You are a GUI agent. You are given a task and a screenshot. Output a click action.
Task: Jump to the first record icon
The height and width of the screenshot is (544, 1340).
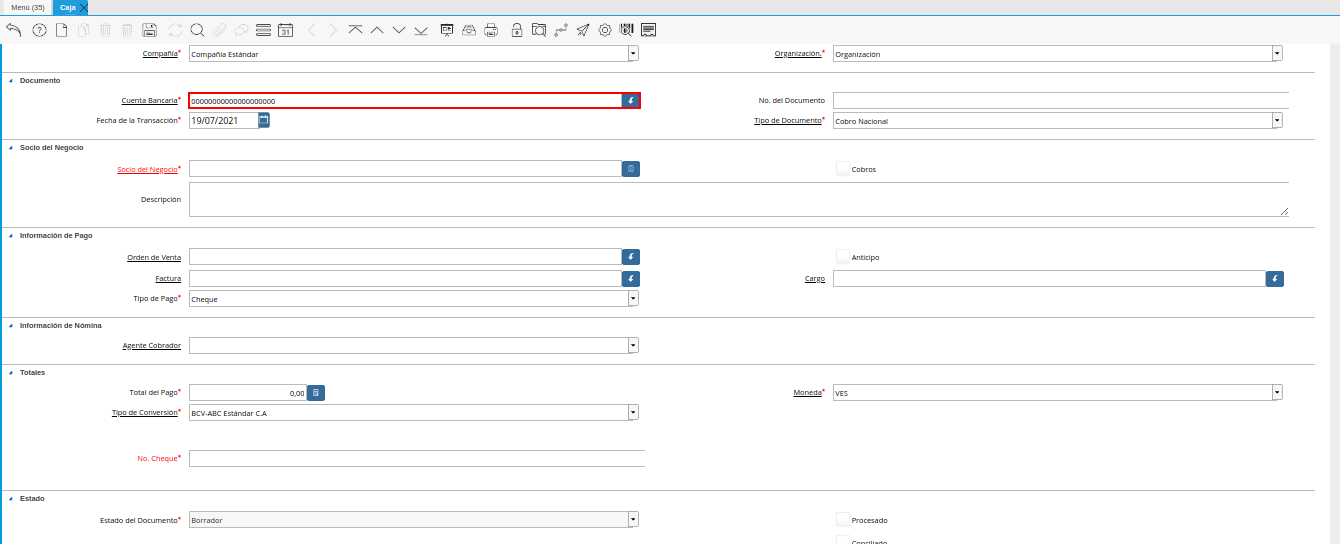pos(355,30)
